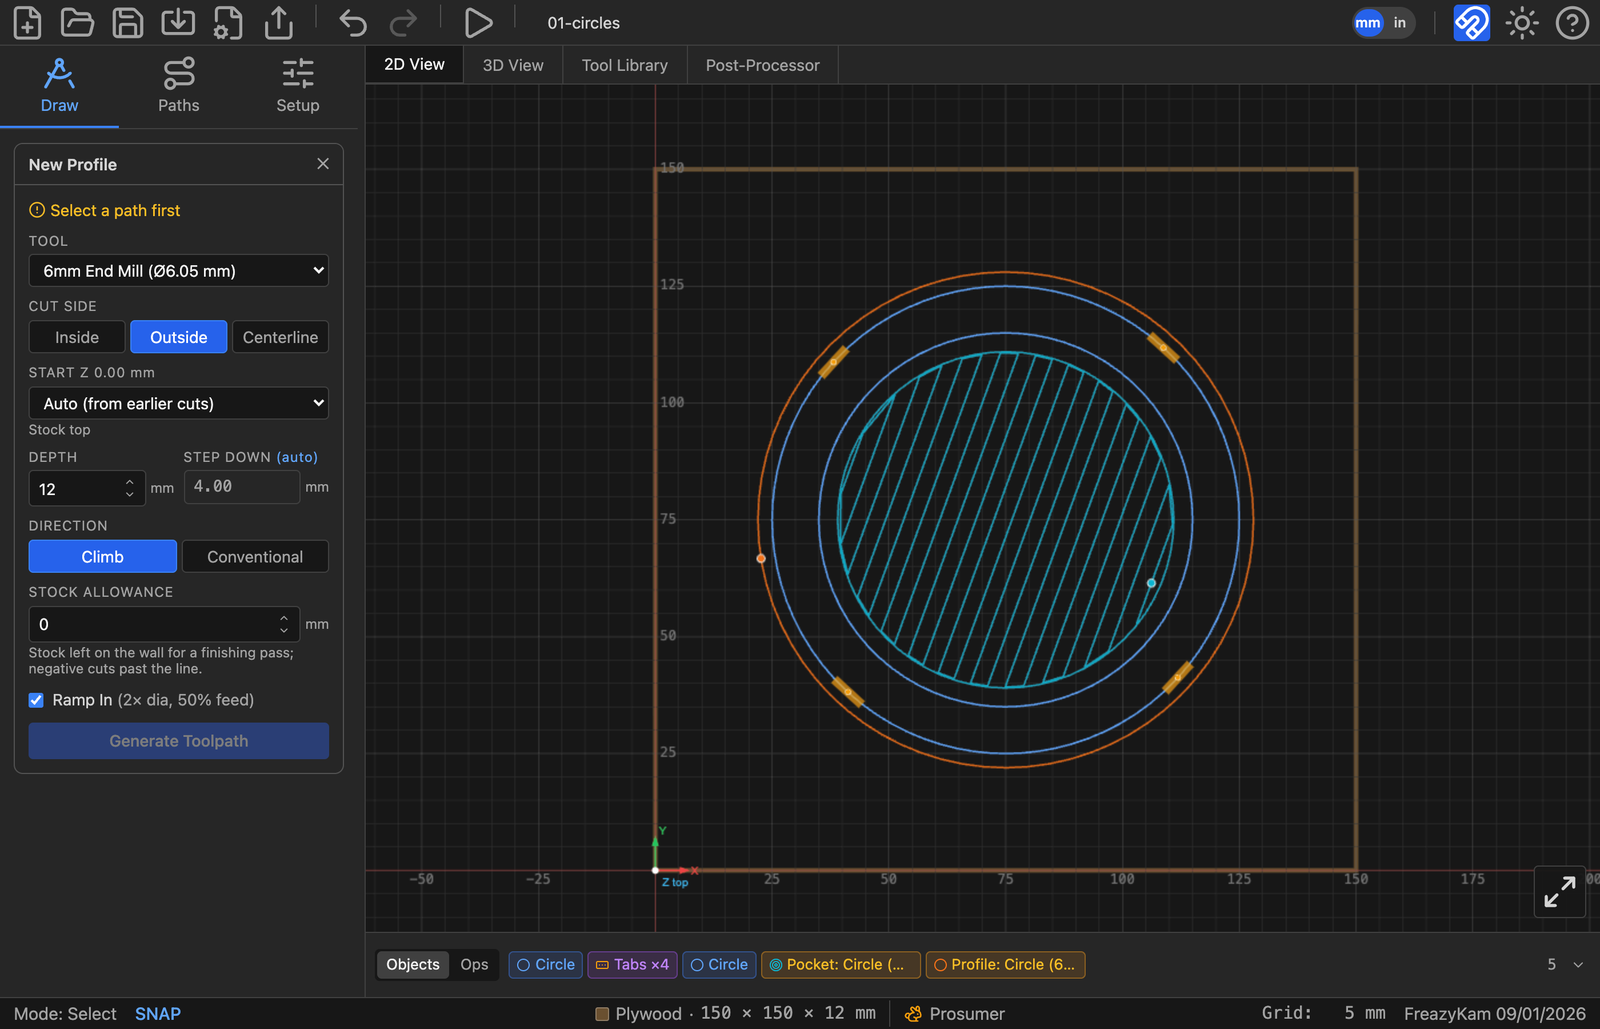
Task: Set direction to Conventional
Action: [255, 556]
